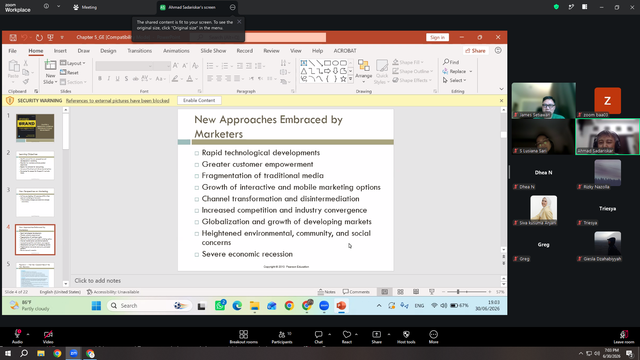Click the Italic formatting icon

pyautogui.click(x=109, y=79)
